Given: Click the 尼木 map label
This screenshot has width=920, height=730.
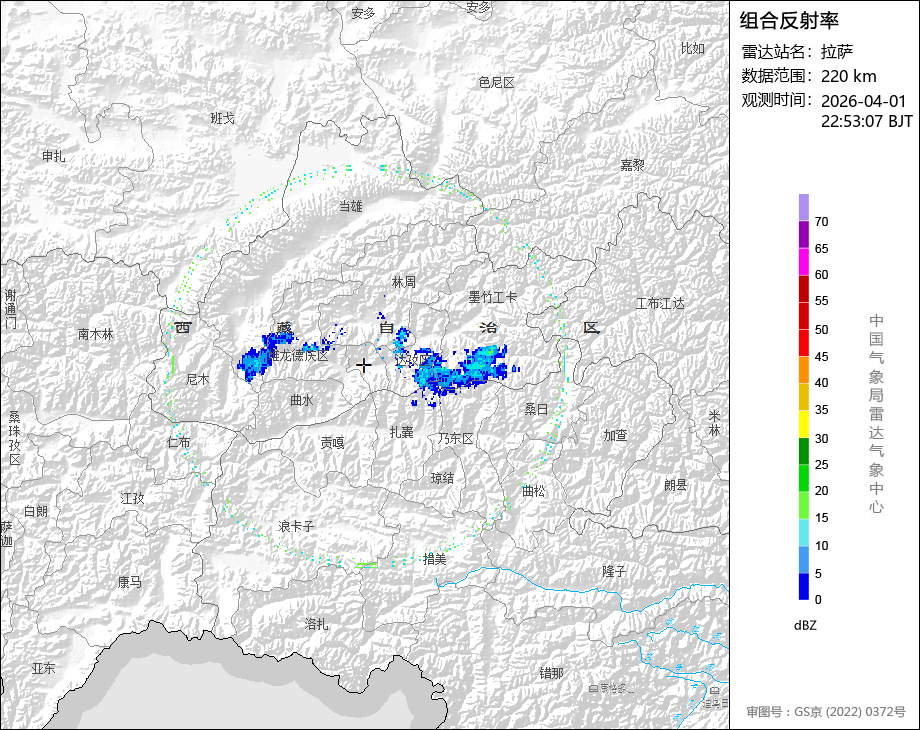Looking at the screenshot, I should tap(198, 380).
